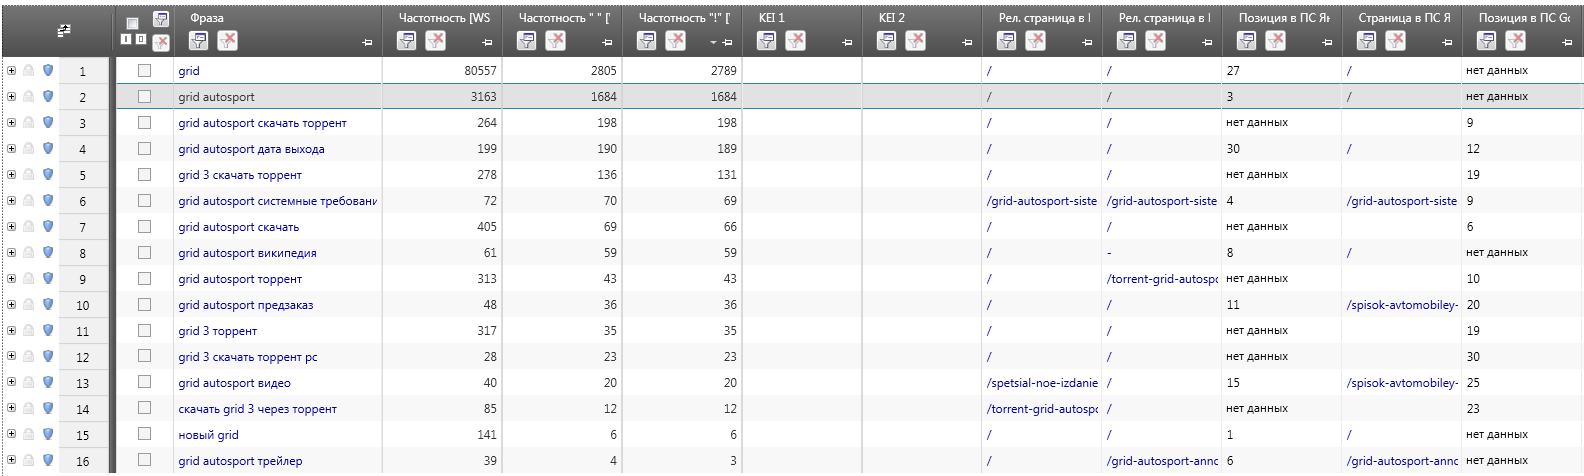Click the shield icon in row 10
1584x476 pixels.
coord(47,304)
